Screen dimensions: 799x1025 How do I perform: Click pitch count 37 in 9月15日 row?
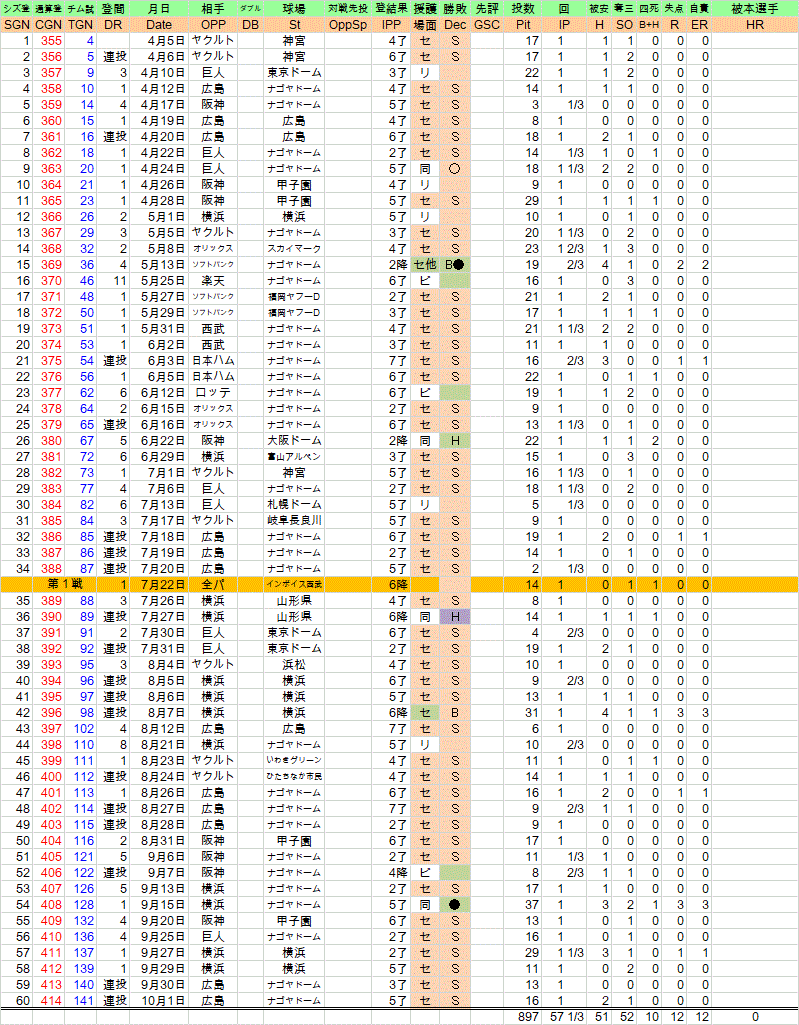tap(532, 905)
